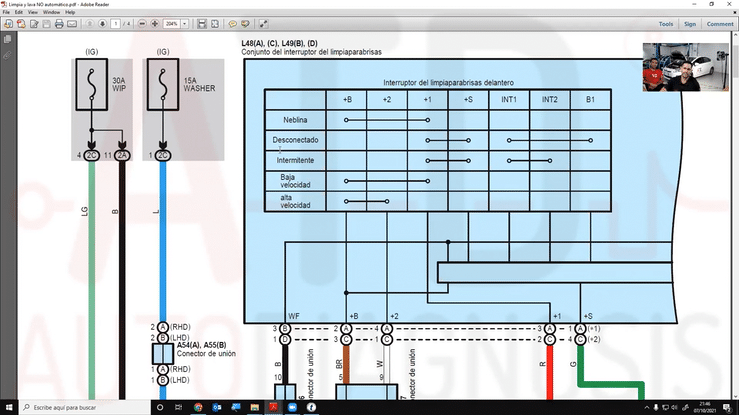Click the 204% zoom value field
Image resolution: width=739 pixels, height=415 pixels.
[x=172, y=24]
